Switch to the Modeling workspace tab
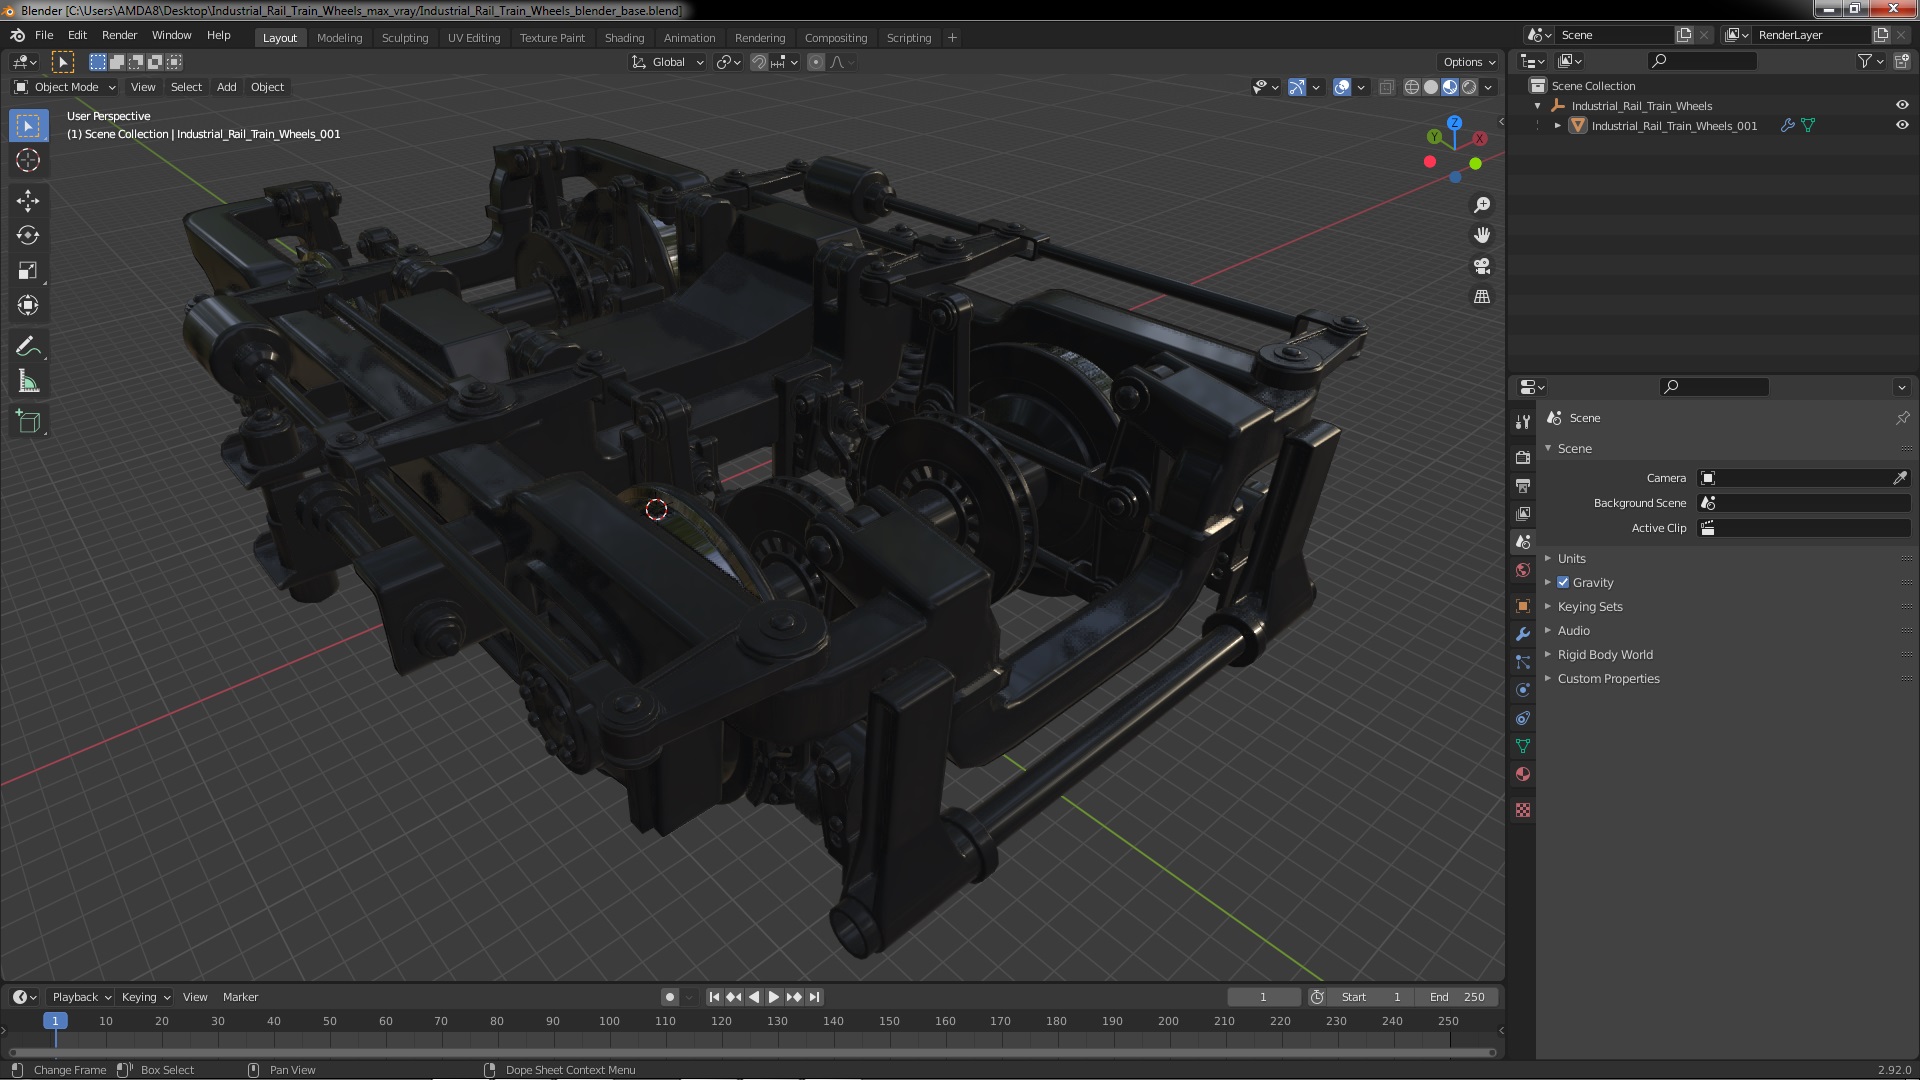Image resolution: width=1920 pixels, height=1080 pixels. pyautogui.click(x=339, y=38)
